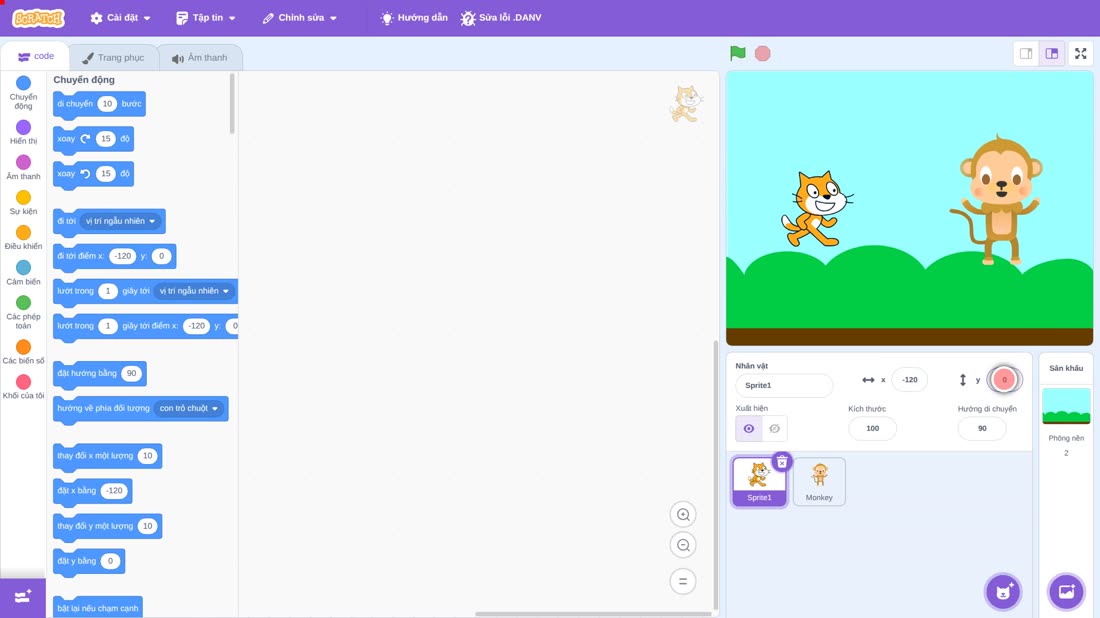This screenshot has height=618, width=1100.
Task: Enter full screen stage mode
Action: pos(1080,53)
